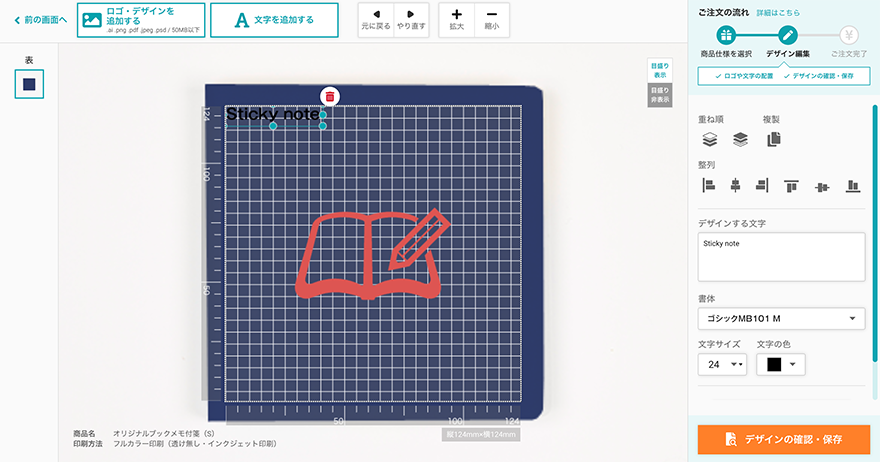Click 商品仕様を選択 step icon
This screenshot has width=880, height=462.
(726, 35)
